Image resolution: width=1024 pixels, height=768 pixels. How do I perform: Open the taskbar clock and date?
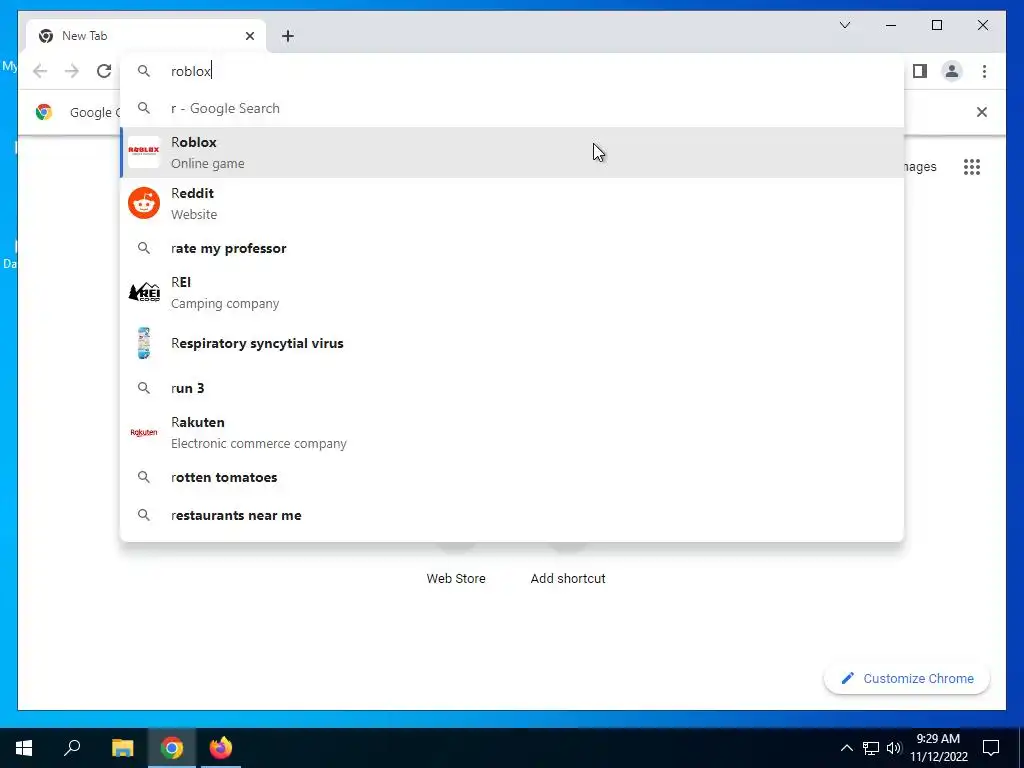pyautogui.click(x=938, y=748)
